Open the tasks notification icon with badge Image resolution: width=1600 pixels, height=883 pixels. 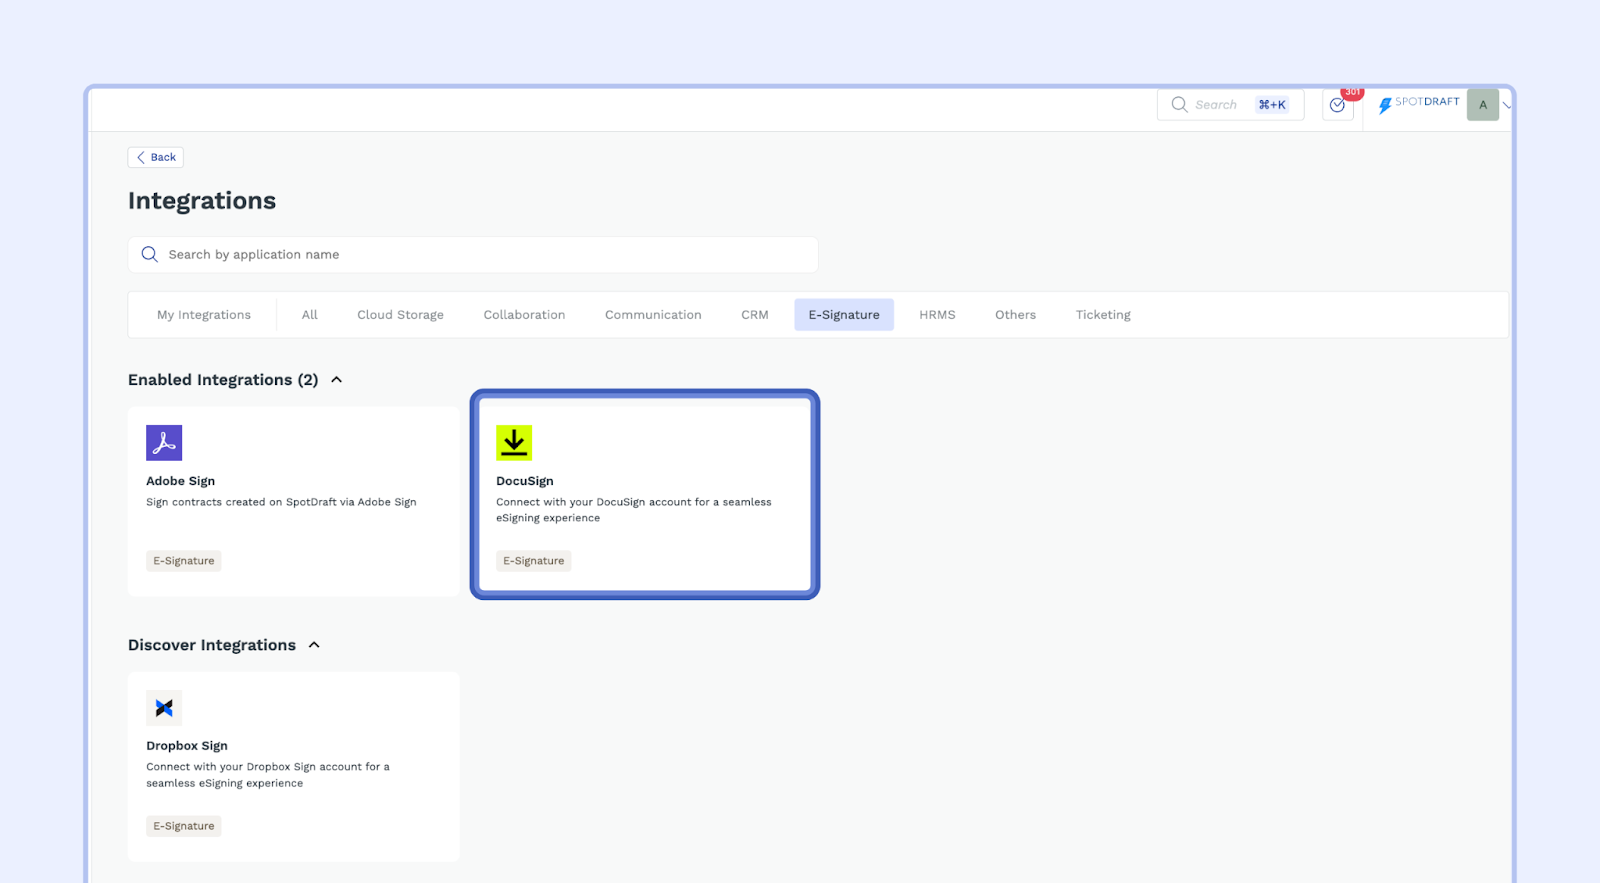click(x=1338, y=105)
